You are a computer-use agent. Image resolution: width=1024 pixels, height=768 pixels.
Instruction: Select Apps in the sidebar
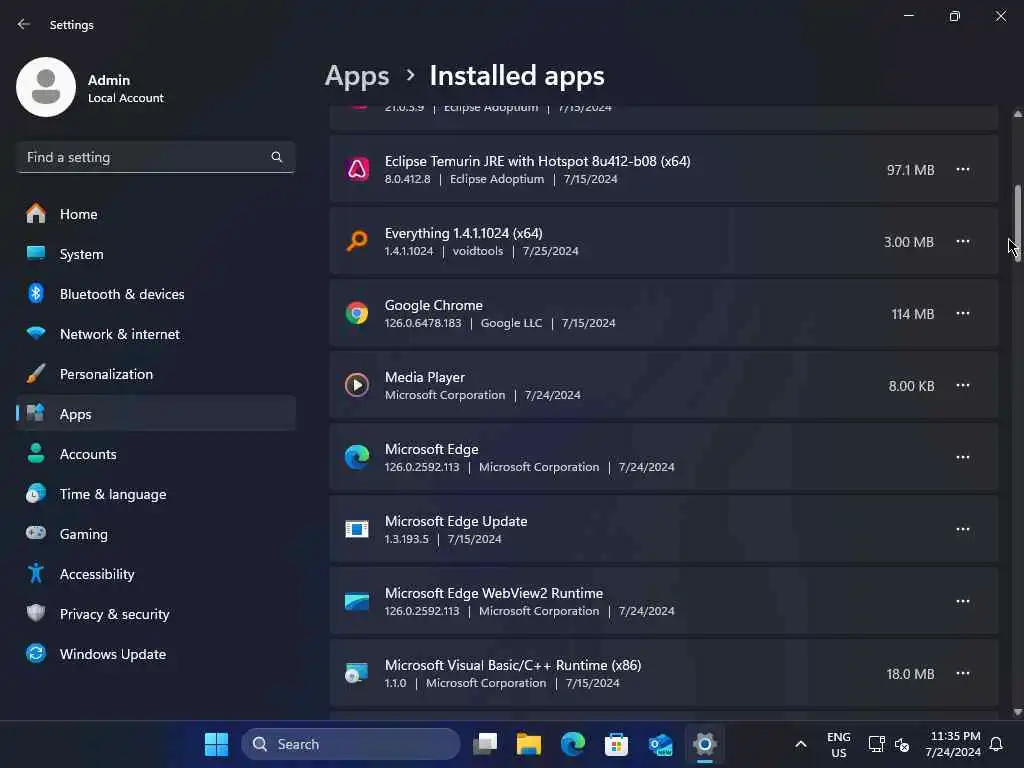(x=156, y=414)
